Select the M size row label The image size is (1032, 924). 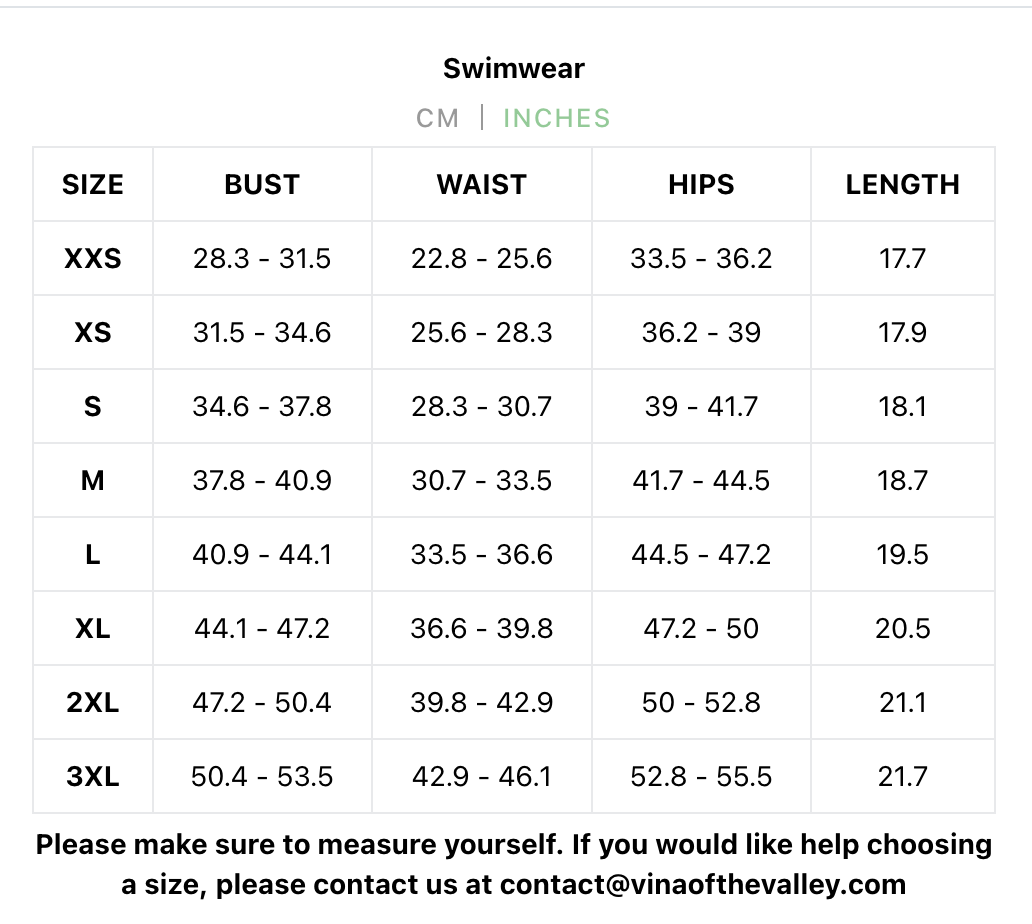93,481
